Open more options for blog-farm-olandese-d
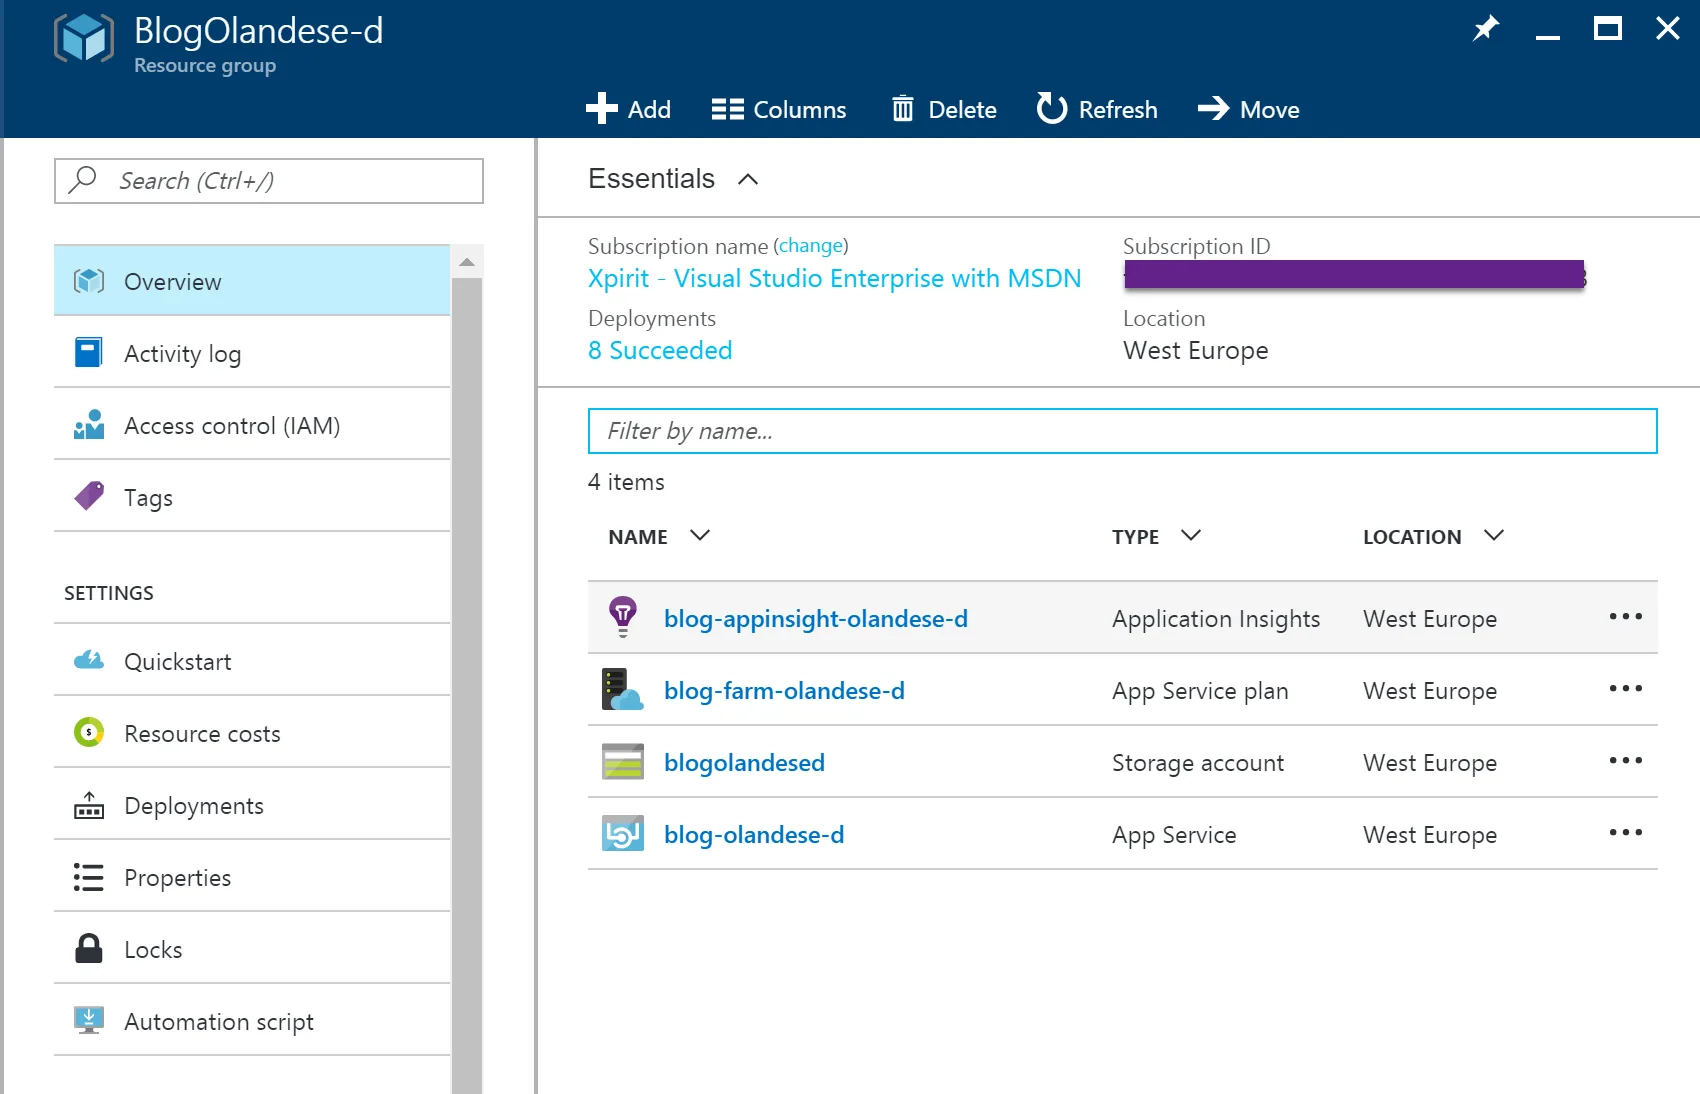The height and width of the screenshot is (1094, 1700). click(x=1626, y=688)
